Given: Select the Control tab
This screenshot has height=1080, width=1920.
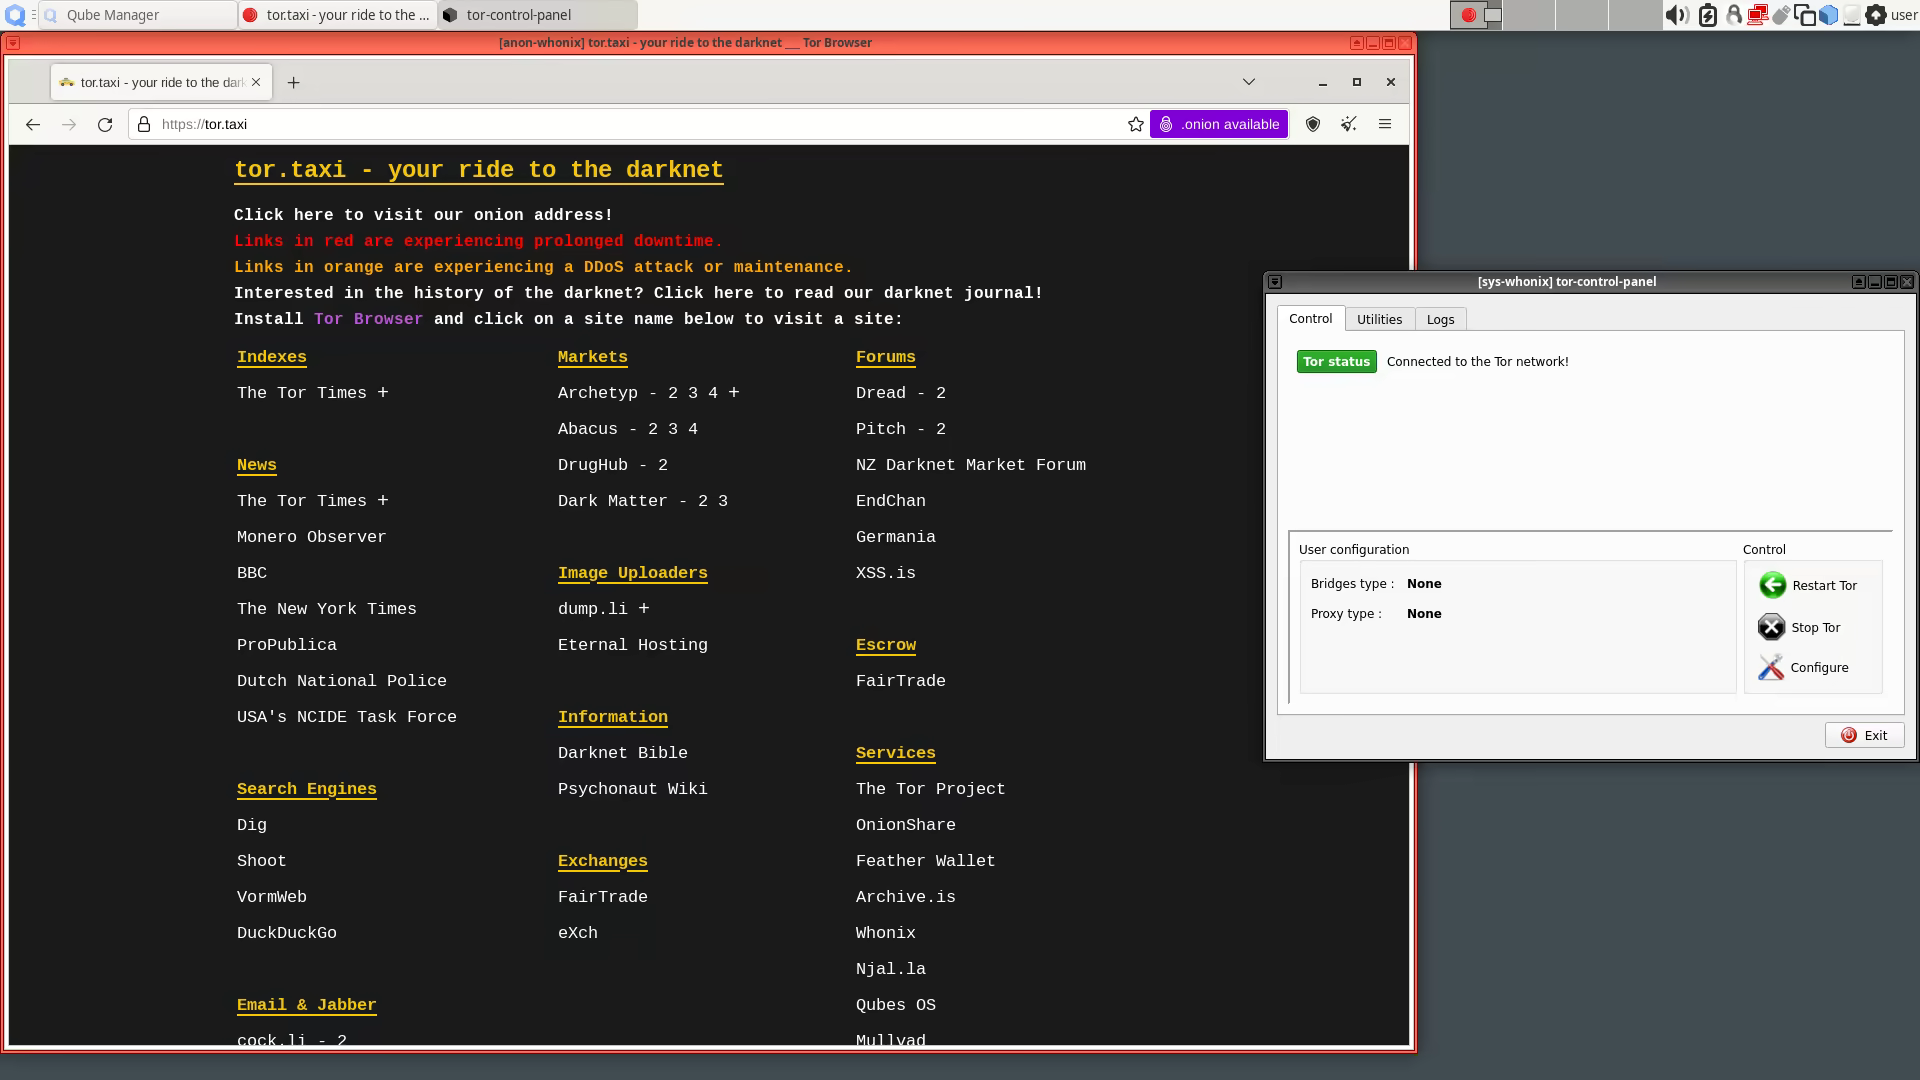Looking at the screenshot, I should point(1310,318).
